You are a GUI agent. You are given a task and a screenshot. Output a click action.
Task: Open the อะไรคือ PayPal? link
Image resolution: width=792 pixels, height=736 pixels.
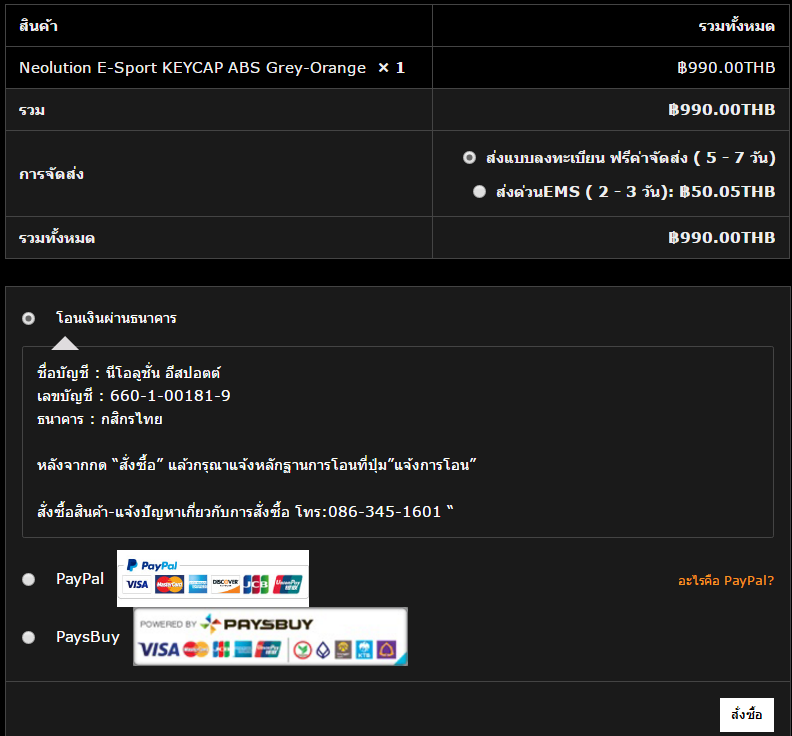(x=725, y=580)
